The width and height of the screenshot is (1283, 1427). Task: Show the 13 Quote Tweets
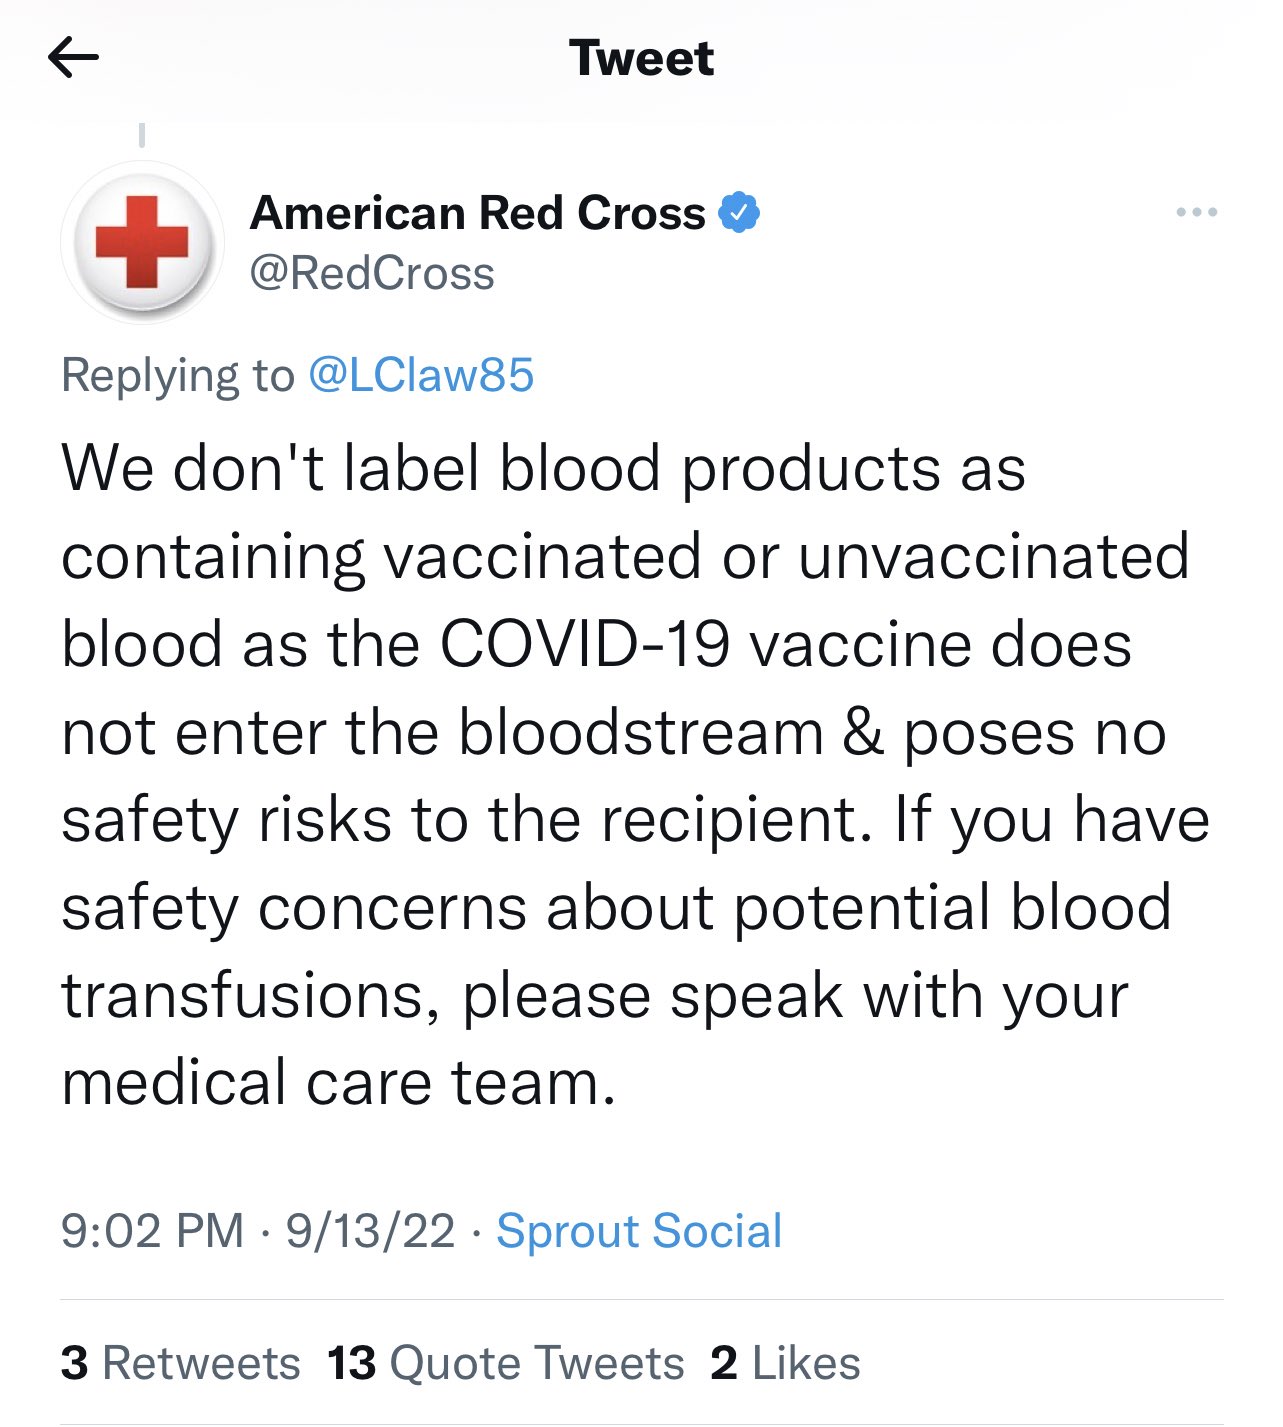click(506, 1363)
